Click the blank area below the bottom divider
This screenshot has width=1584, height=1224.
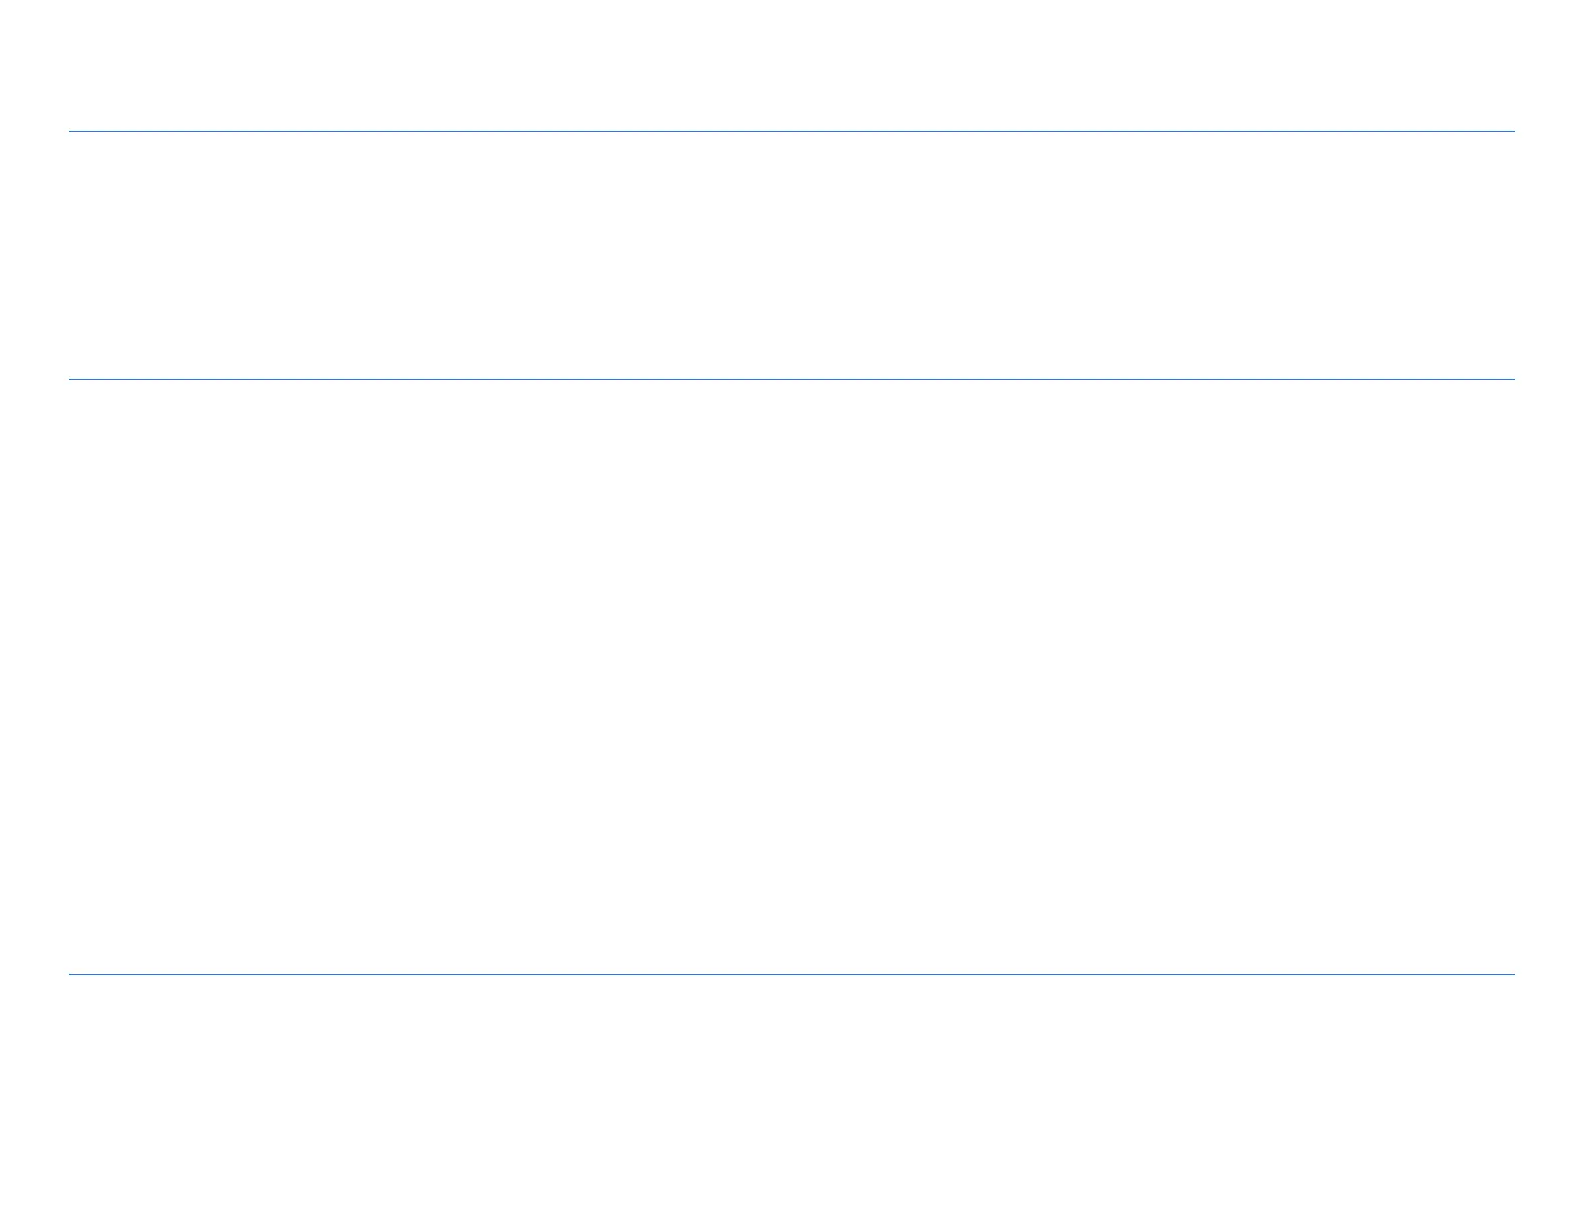click(x=791, y=1099)
